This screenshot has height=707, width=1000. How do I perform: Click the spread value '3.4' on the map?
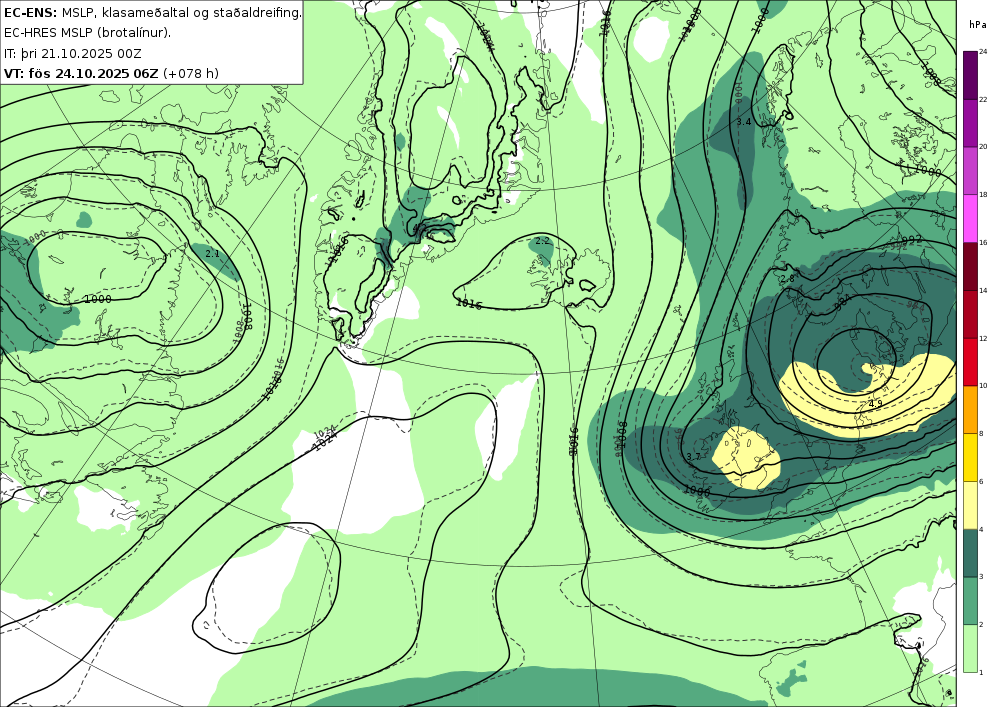(744, 122)
